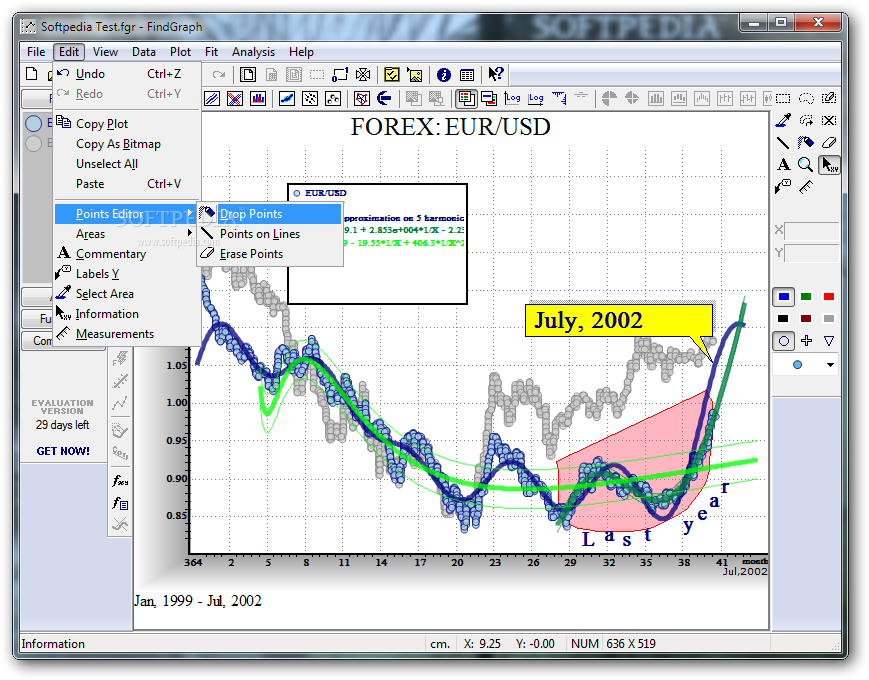Click the What's This help cursor icon
The height and width of the screenshot is (680, 869).
[x=495, y=74]
